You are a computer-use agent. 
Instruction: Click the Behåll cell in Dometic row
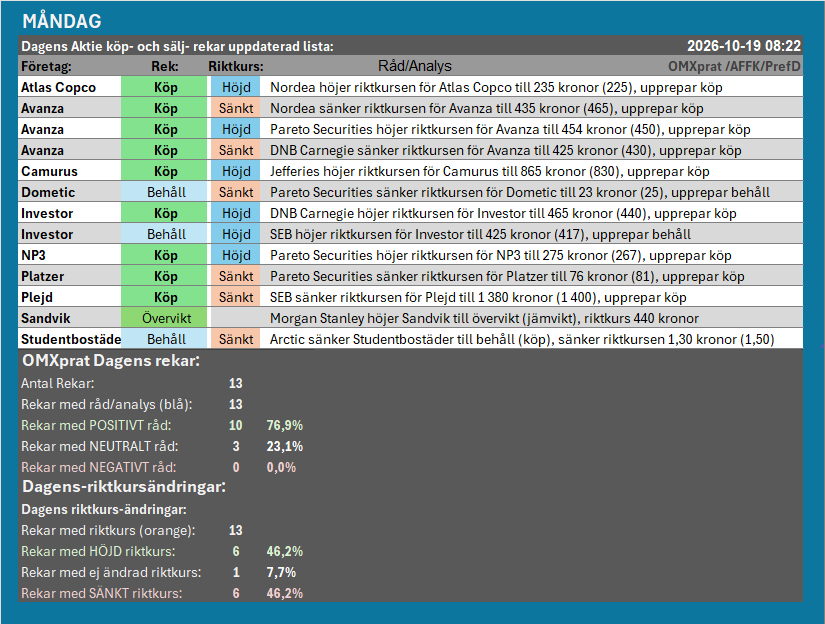165,193
